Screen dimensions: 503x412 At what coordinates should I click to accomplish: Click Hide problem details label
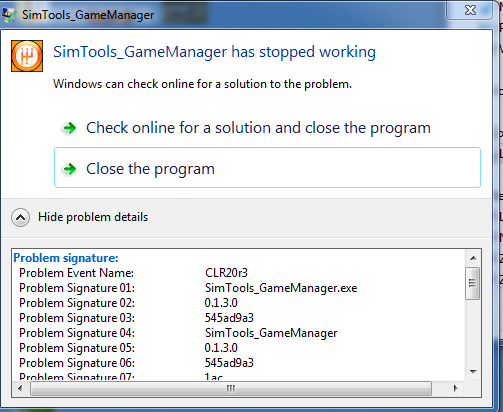click(93, 217)
